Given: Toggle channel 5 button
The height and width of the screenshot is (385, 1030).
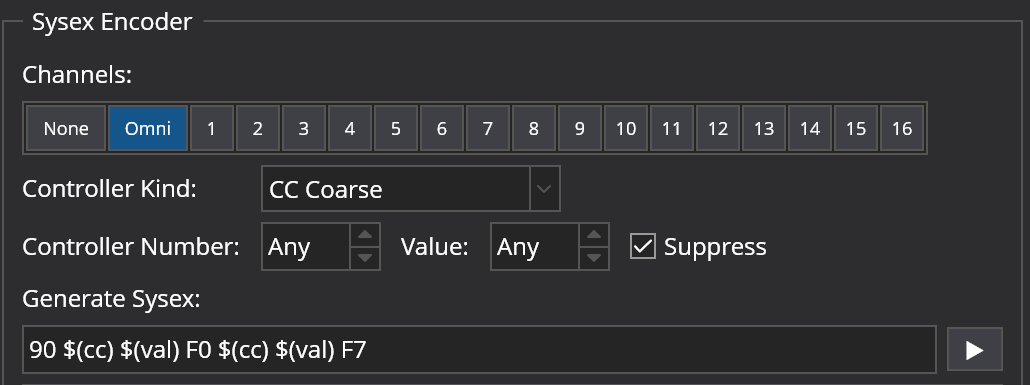Looking at the screenshot, I should pos(395,128).
